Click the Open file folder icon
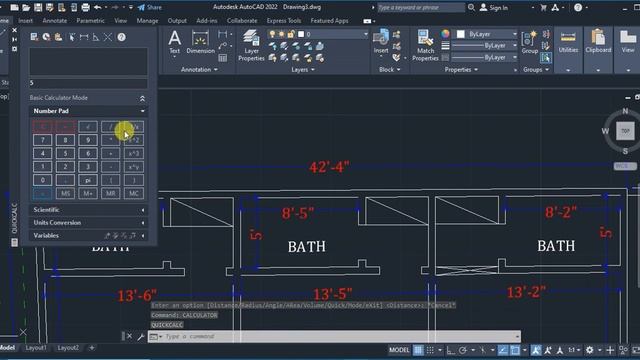Viewport: 640px width, 360px height. 26,7
